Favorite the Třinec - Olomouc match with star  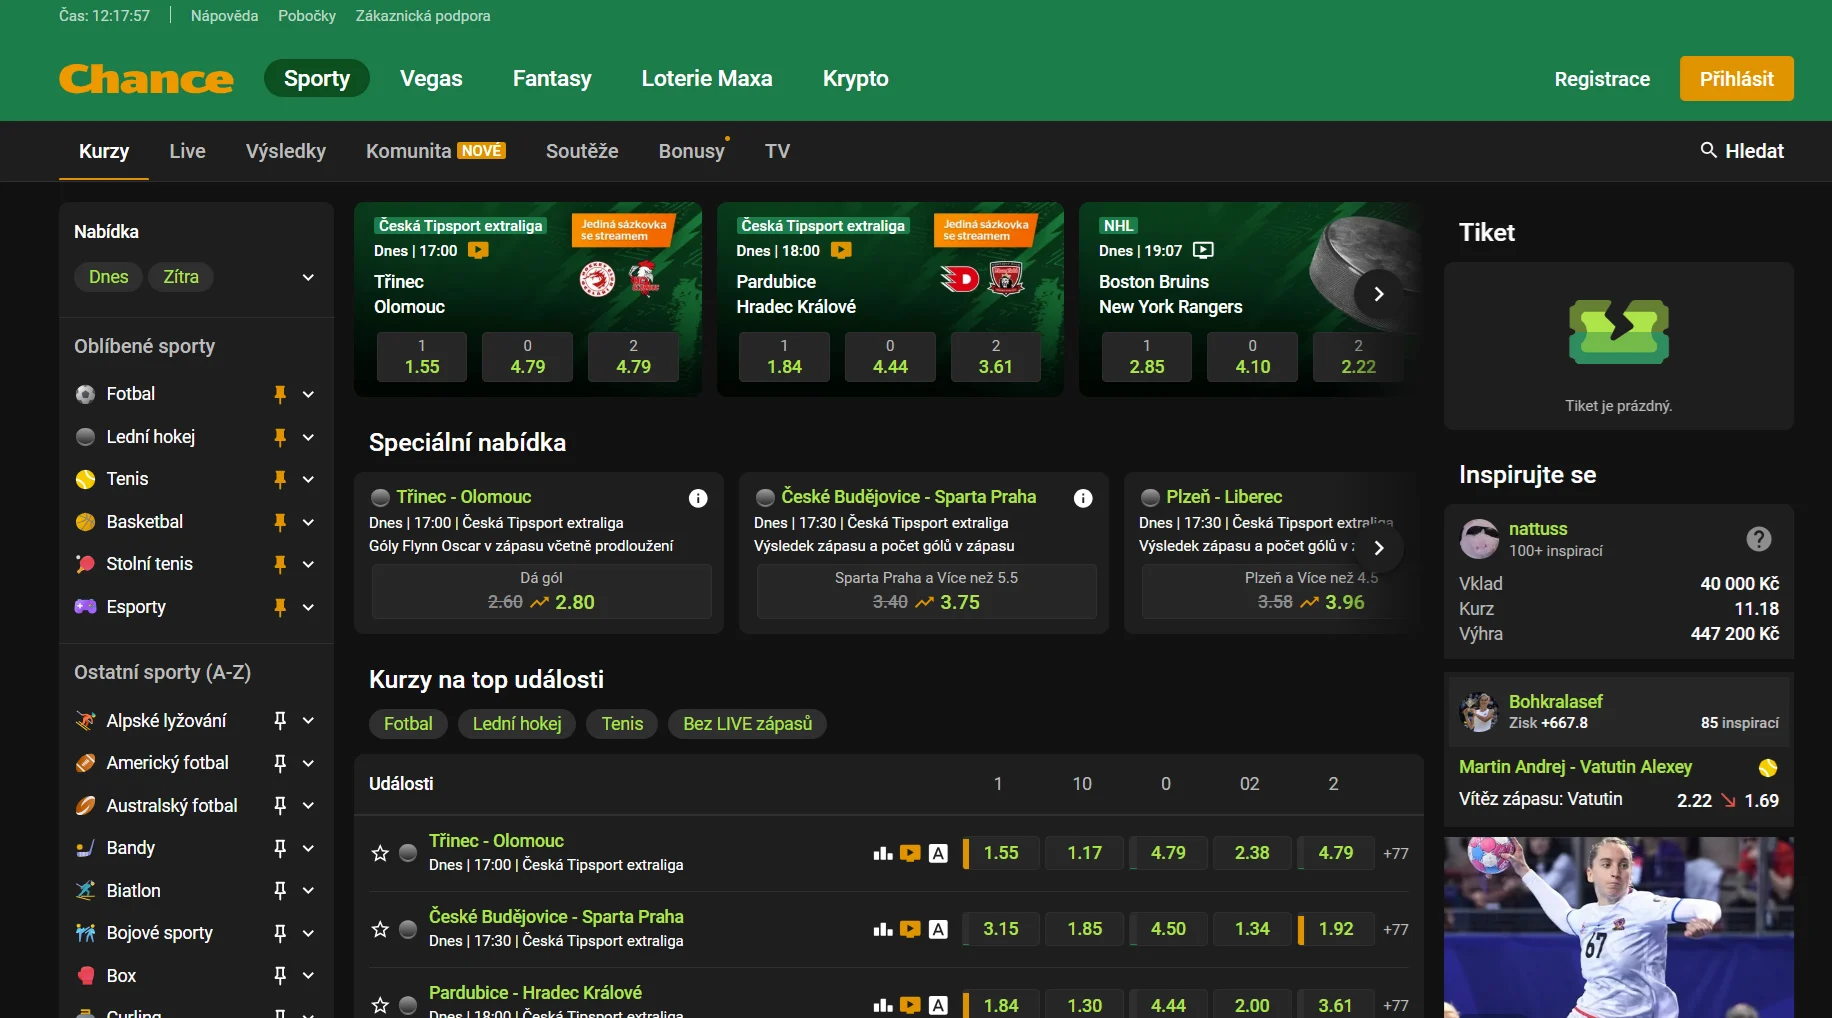(x=380, y=853)
